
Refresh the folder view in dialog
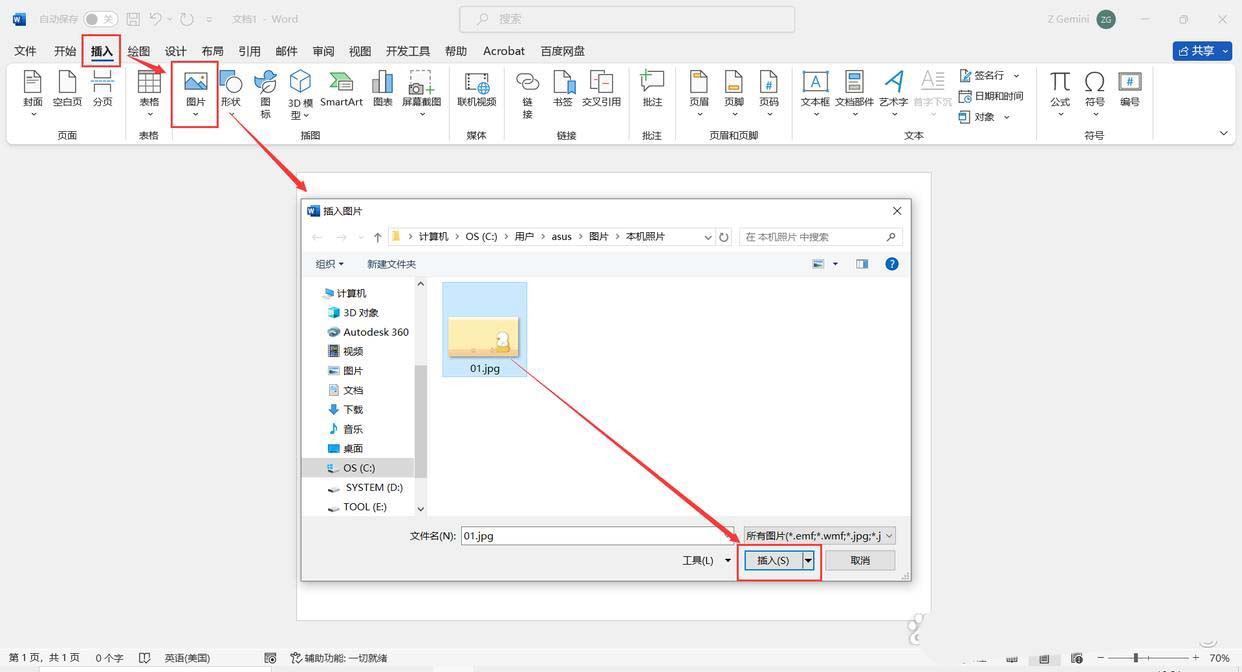pyautogui.click(x=724, y=237)
